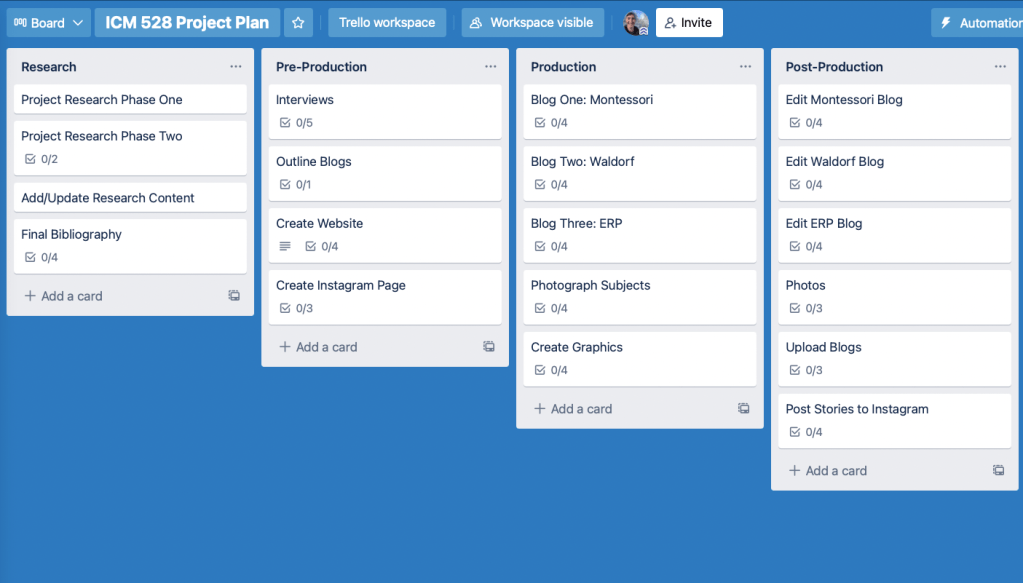This screenshot has width=1023, height=583.
Task: Click create-from-template icon in Production list
Action: (x=744, y=409)
